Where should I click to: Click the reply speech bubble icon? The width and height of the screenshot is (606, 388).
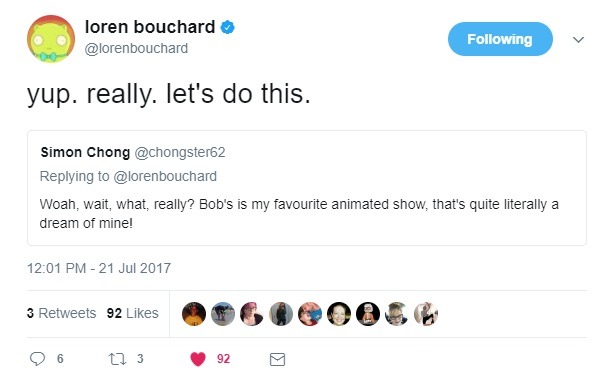click(37, 359)
